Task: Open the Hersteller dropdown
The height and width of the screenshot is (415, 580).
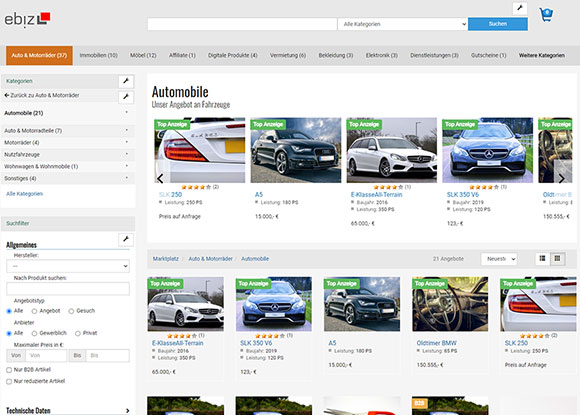Action: (x=68, y=266)
